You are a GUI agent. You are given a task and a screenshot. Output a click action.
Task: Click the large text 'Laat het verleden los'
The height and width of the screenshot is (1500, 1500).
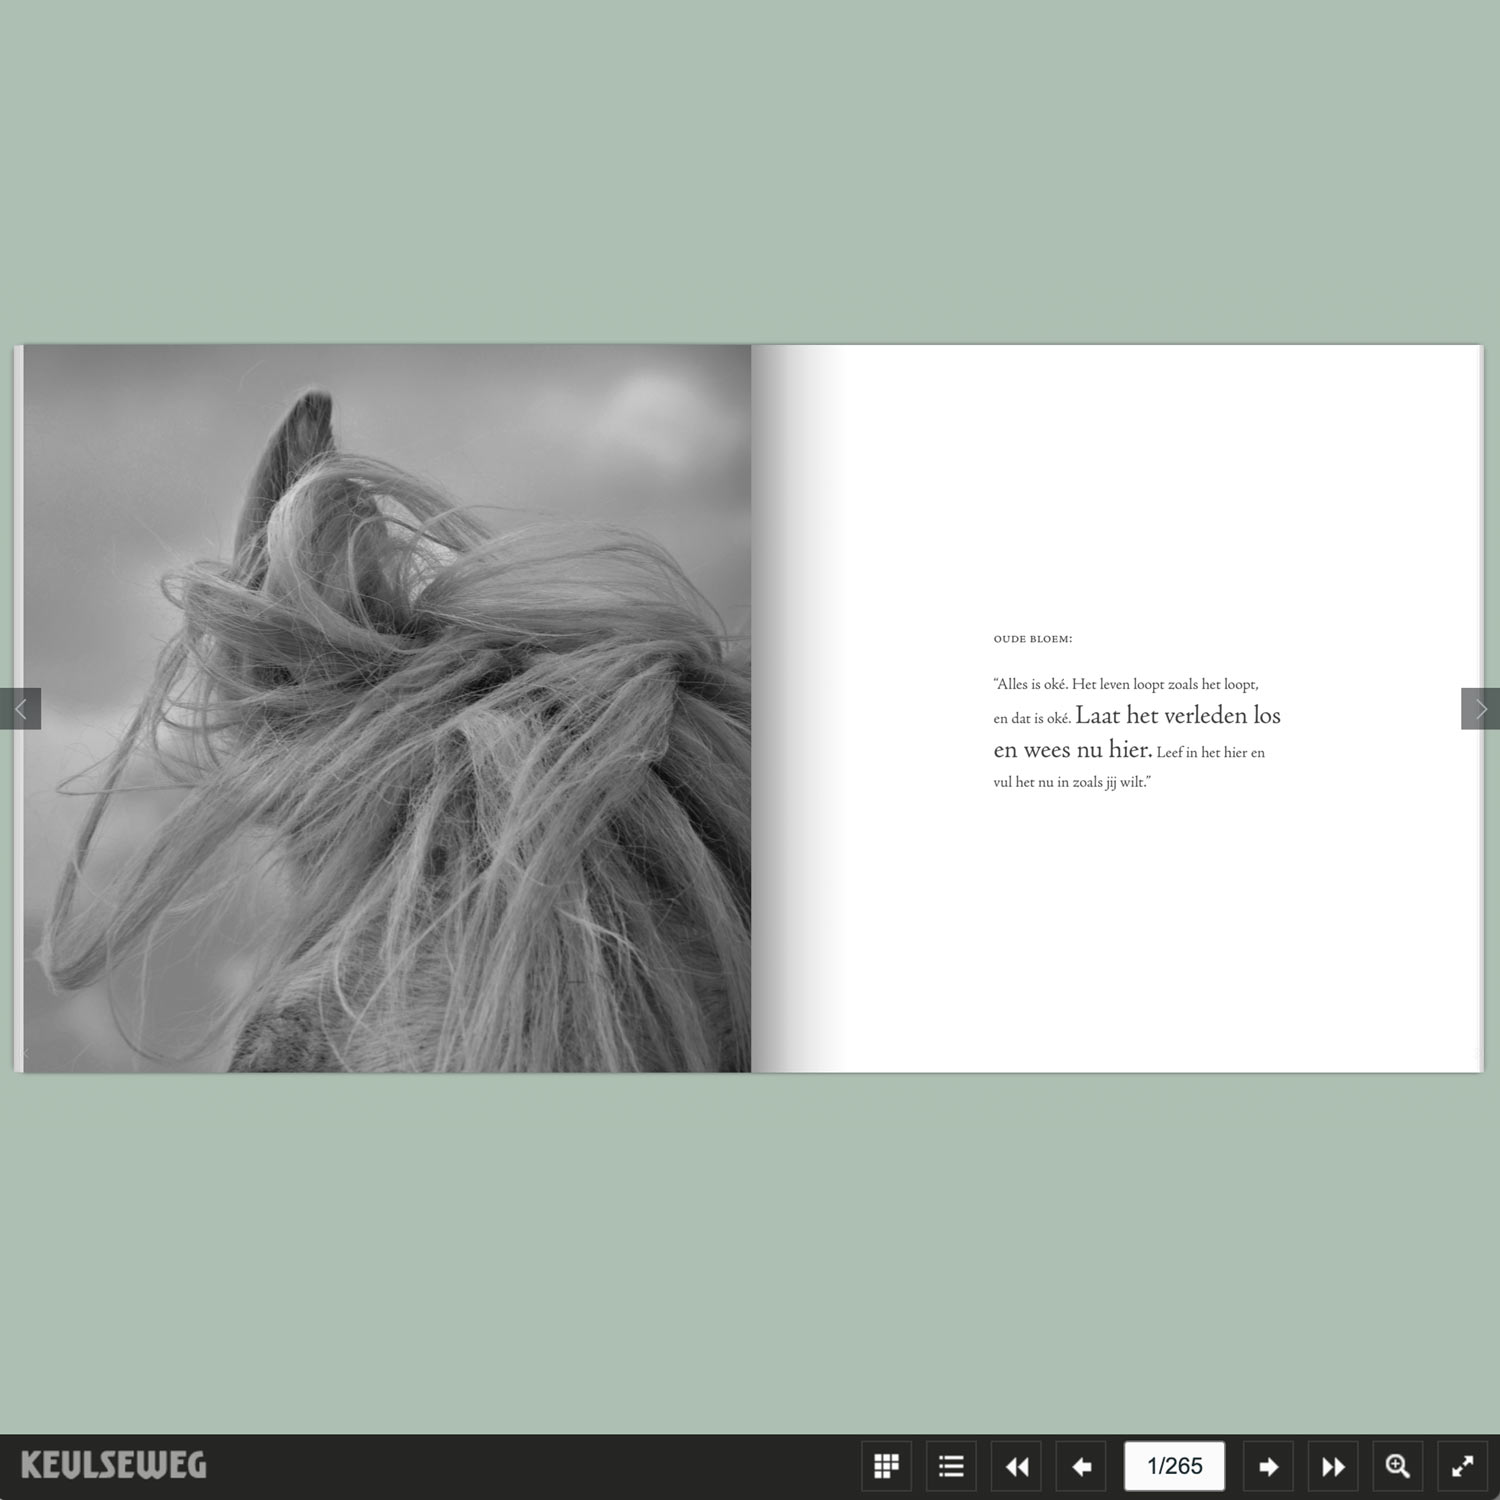click(x=1177, y=715)
